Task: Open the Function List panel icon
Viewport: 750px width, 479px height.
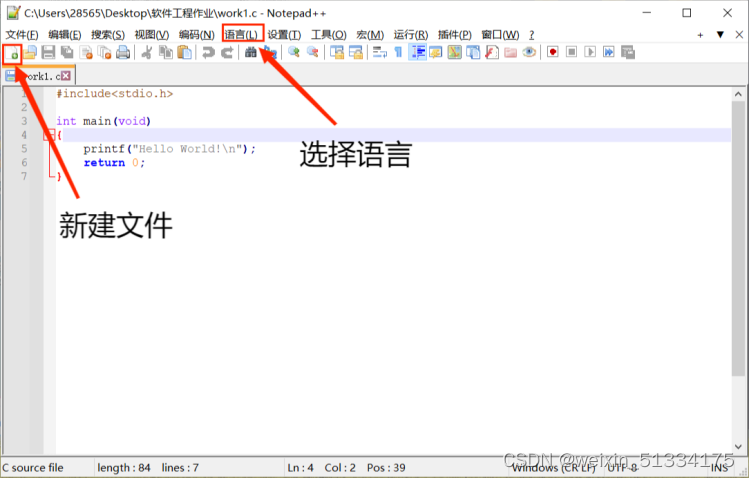Action: (492, 52)
